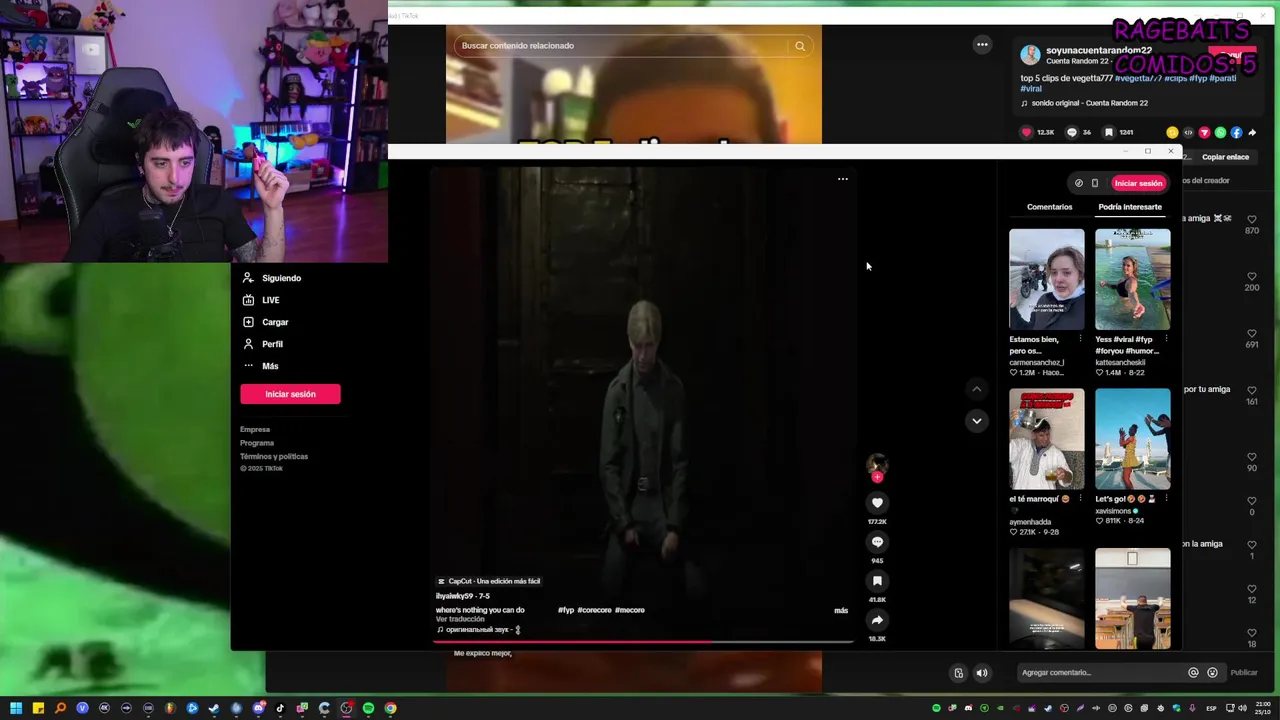This screenshot has height=720, width=1280.
Task: Click the top-right Iniciar sesión button
Action: point(1138,183)
